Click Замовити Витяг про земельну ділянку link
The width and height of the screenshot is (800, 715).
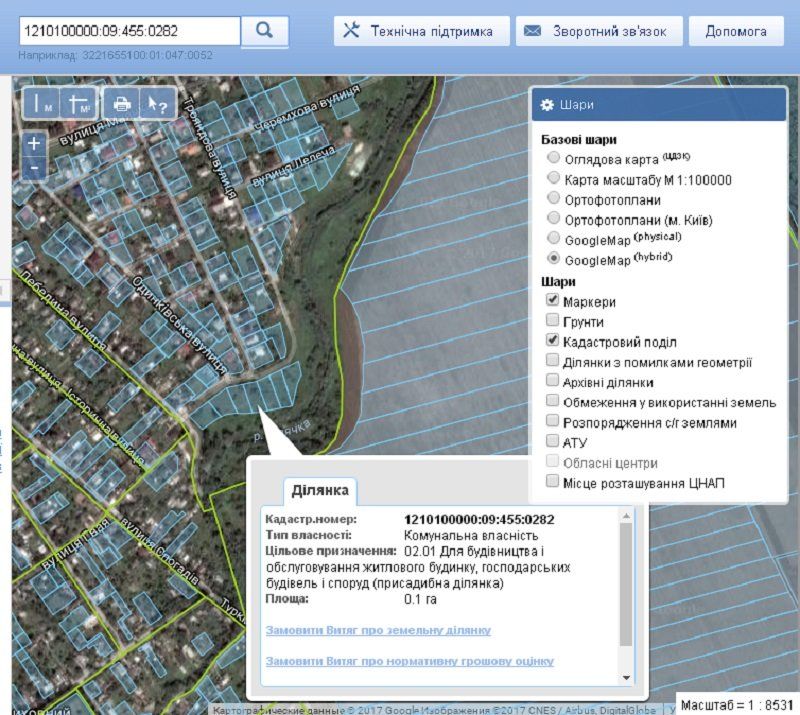(378, 631)
